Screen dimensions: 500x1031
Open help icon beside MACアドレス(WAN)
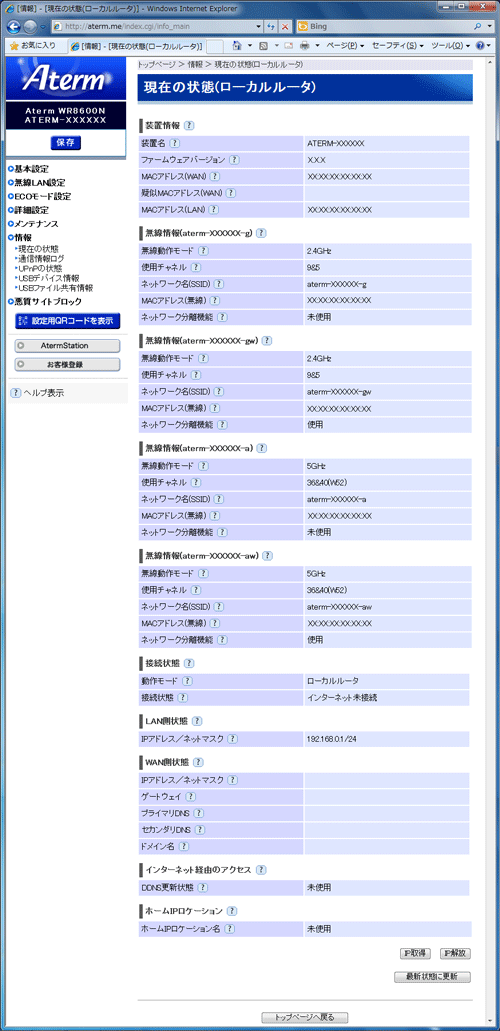tap(214, 176)
